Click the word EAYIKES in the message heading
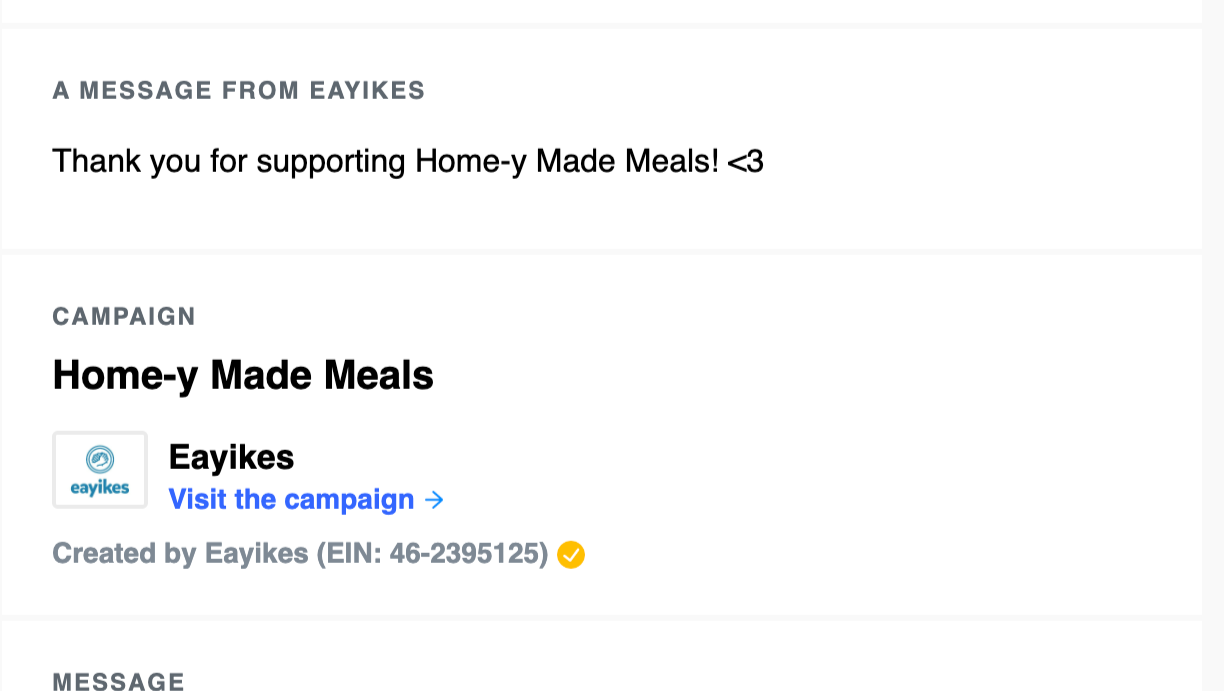1224x691 pixels. [367, 91]
